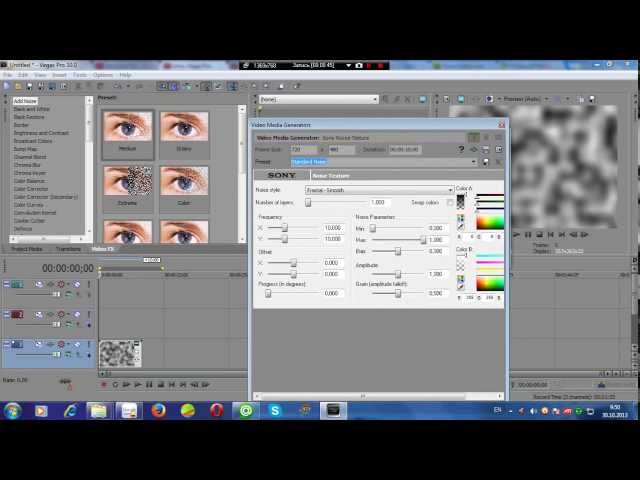Screen dimensions: 640x480
Task: Solo video track 3
Action: (89, 344)
